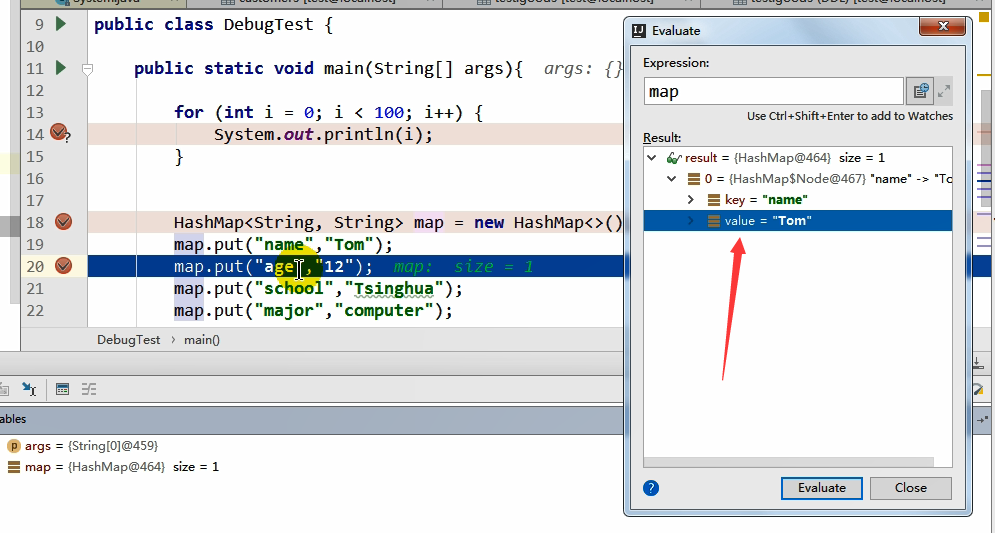Collapse the result HashMap@464 node
This screenshot has width=995, height=533.
[652, 157]
